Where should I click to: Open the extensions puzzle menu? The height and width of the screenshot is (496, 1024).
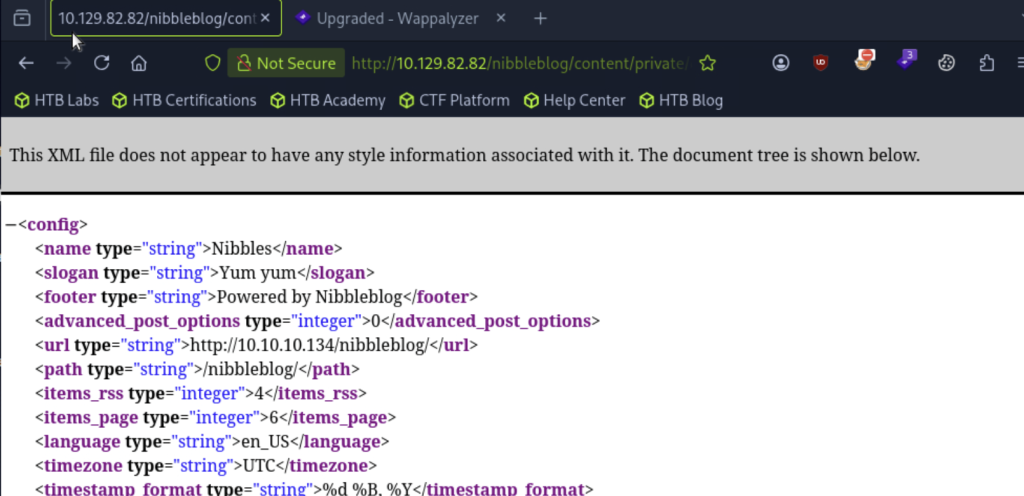tap(987, 63)
